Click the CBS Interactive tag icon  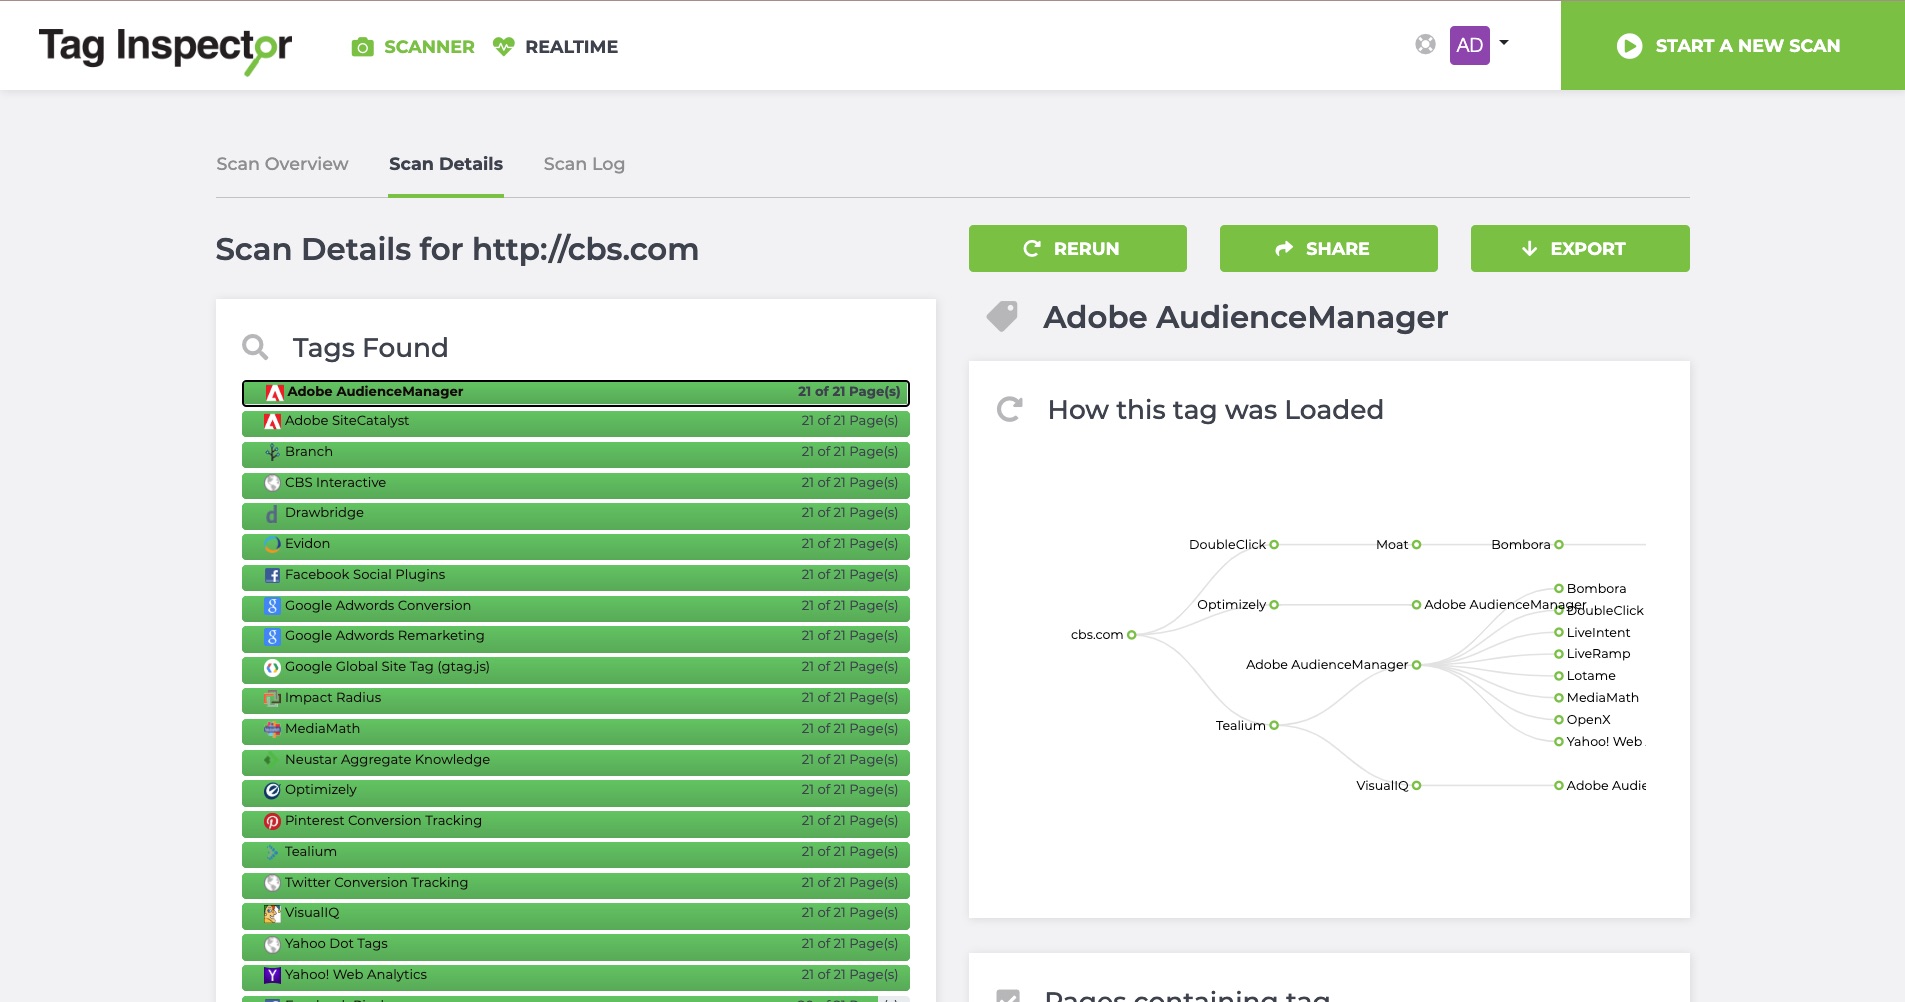click(x=272, y=483)
